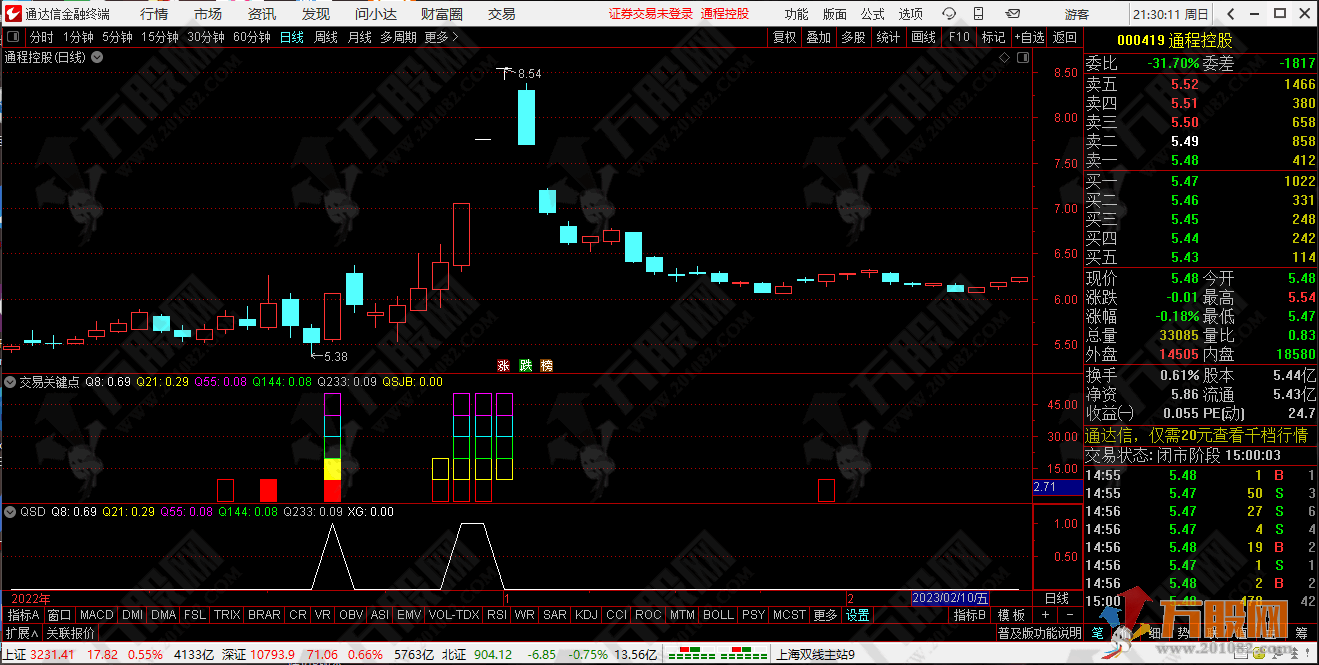Switch to the 分时 chart tab
This screenshot has height=665, width=1319.
click(41, 37)
